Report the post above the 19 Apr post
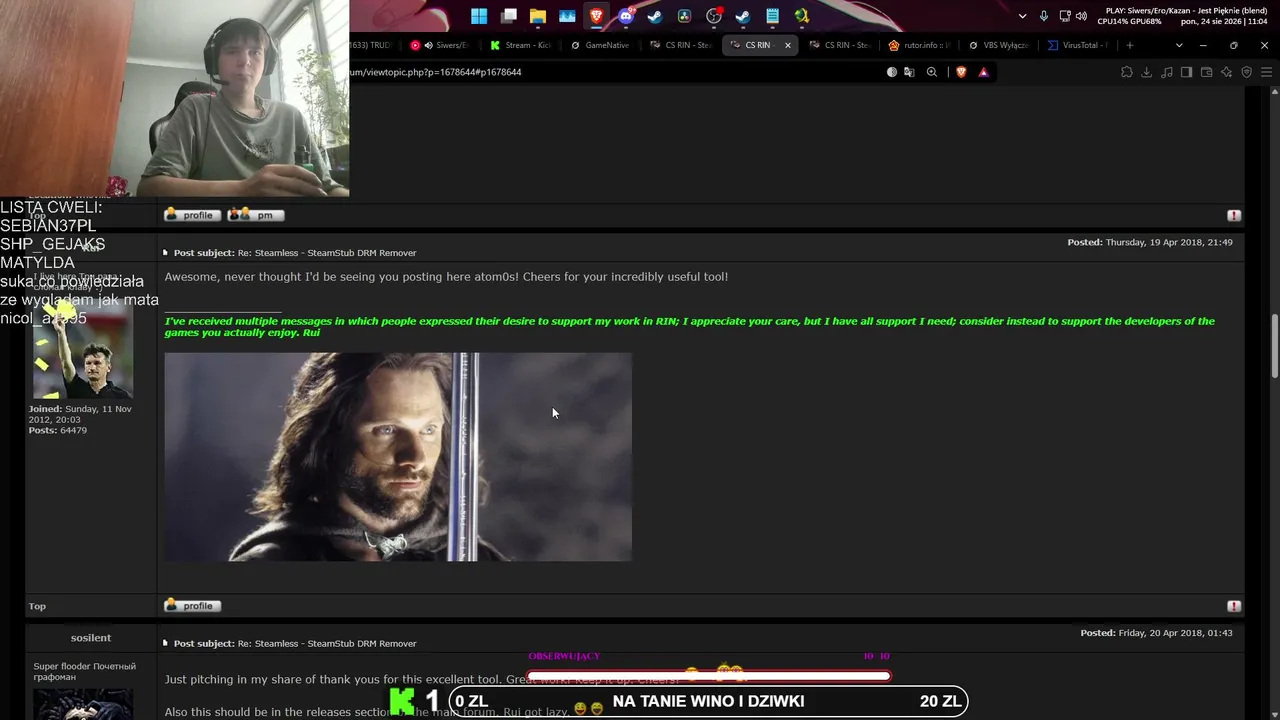 pos(1234,216)
